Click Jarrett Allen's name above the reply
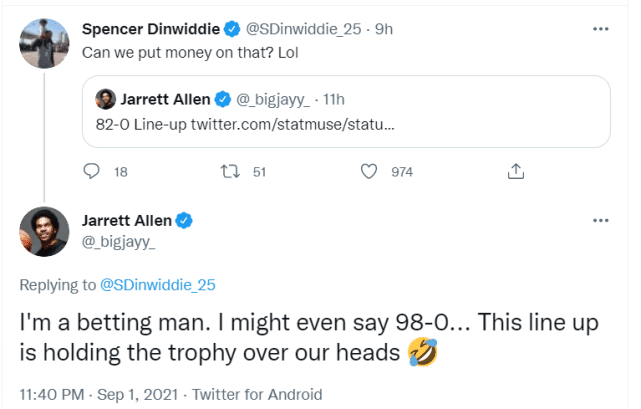The width and height of the screenshot is (641, 409). click(x=125, y=220)
